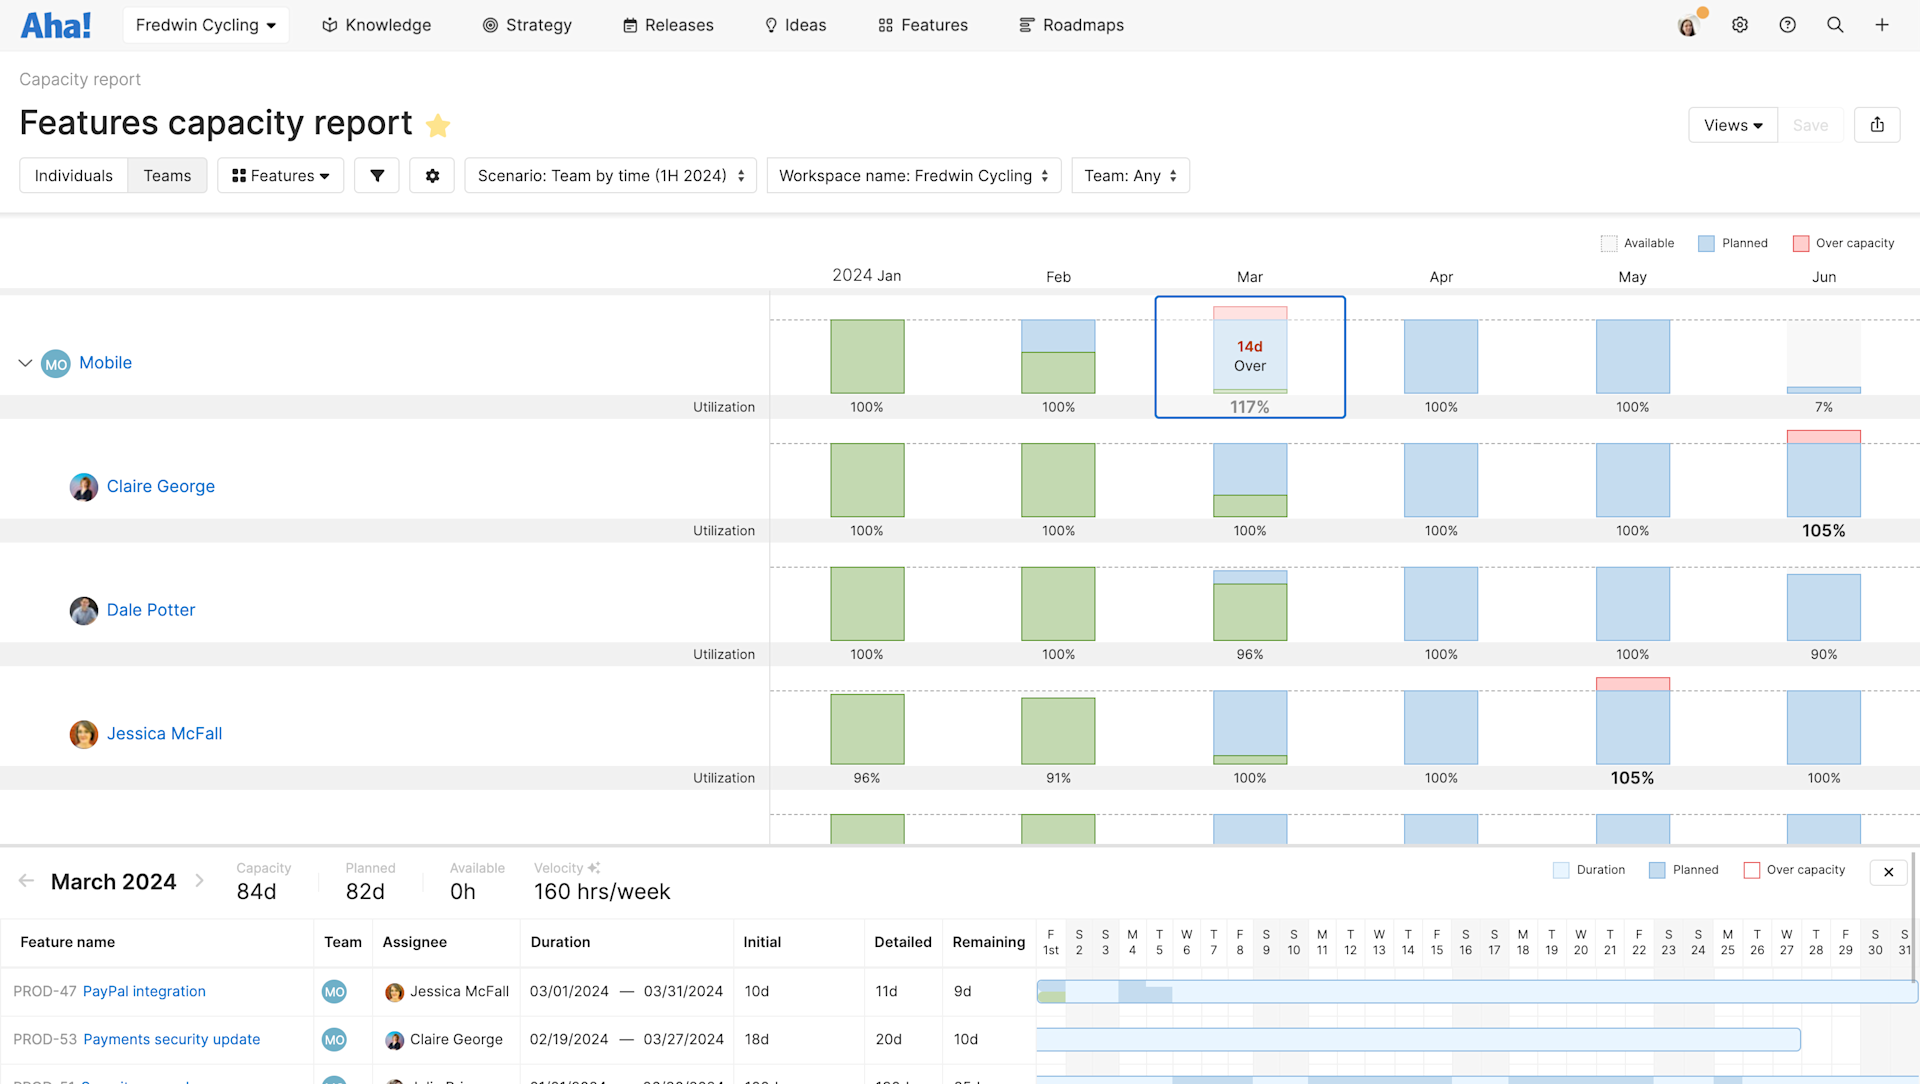Open the PROD-47 PayPal integration feature
The height and width of the screenshot is (1084, 1920).
144,991
